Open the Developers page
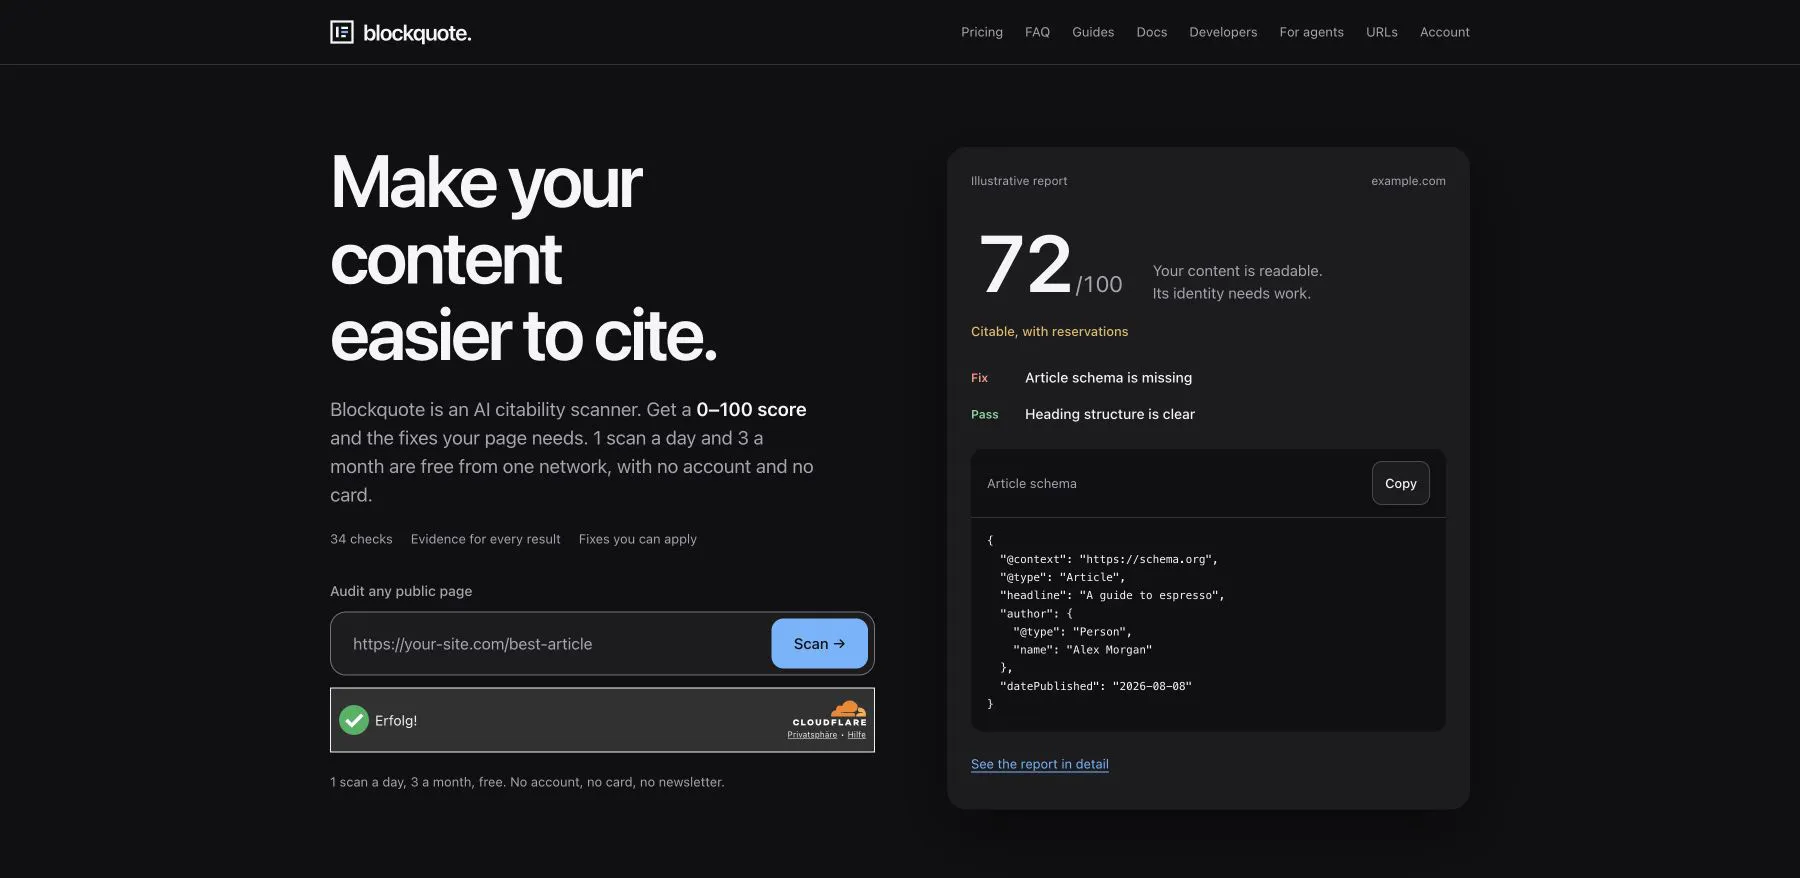The height and width of the screenshot is (878, 1800). pyautogui.click(x=1223, y=32)
